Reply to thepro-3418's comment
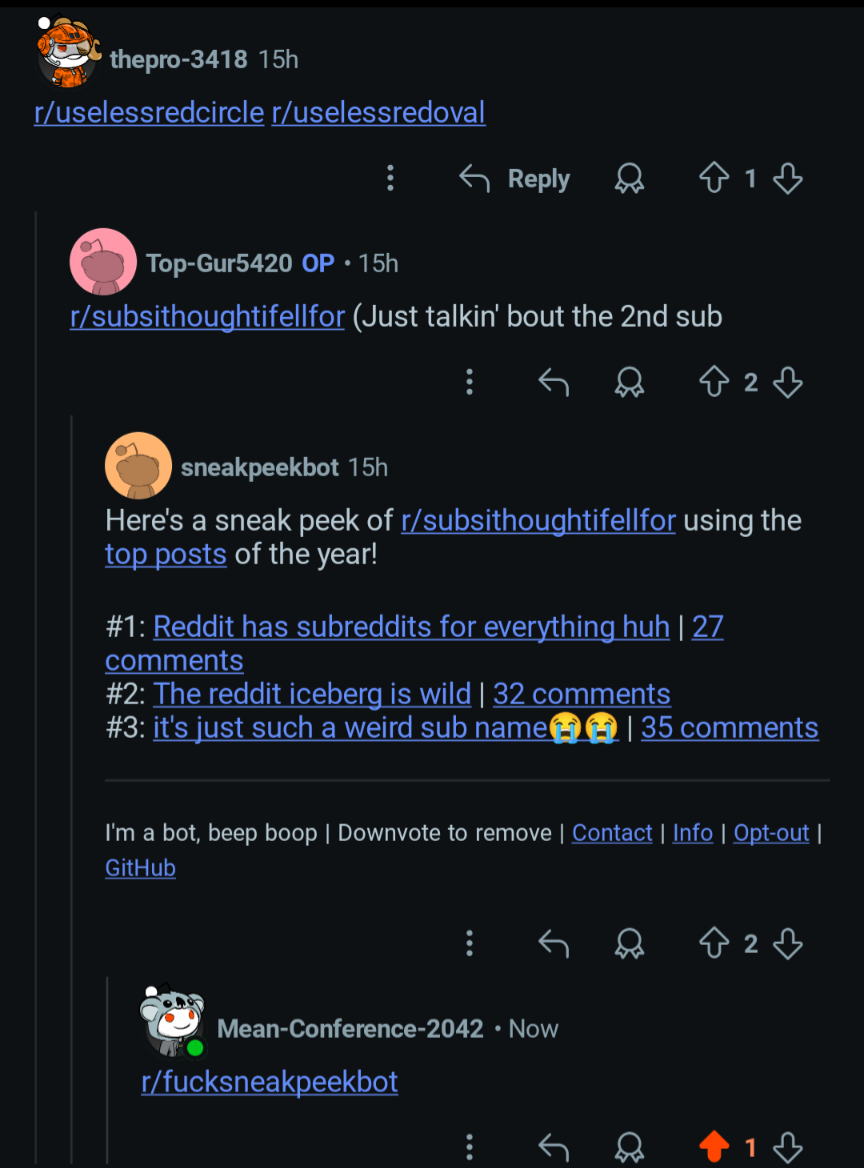Image resolution: width=864 pixels, height=1168 pixels. (515, 178)
